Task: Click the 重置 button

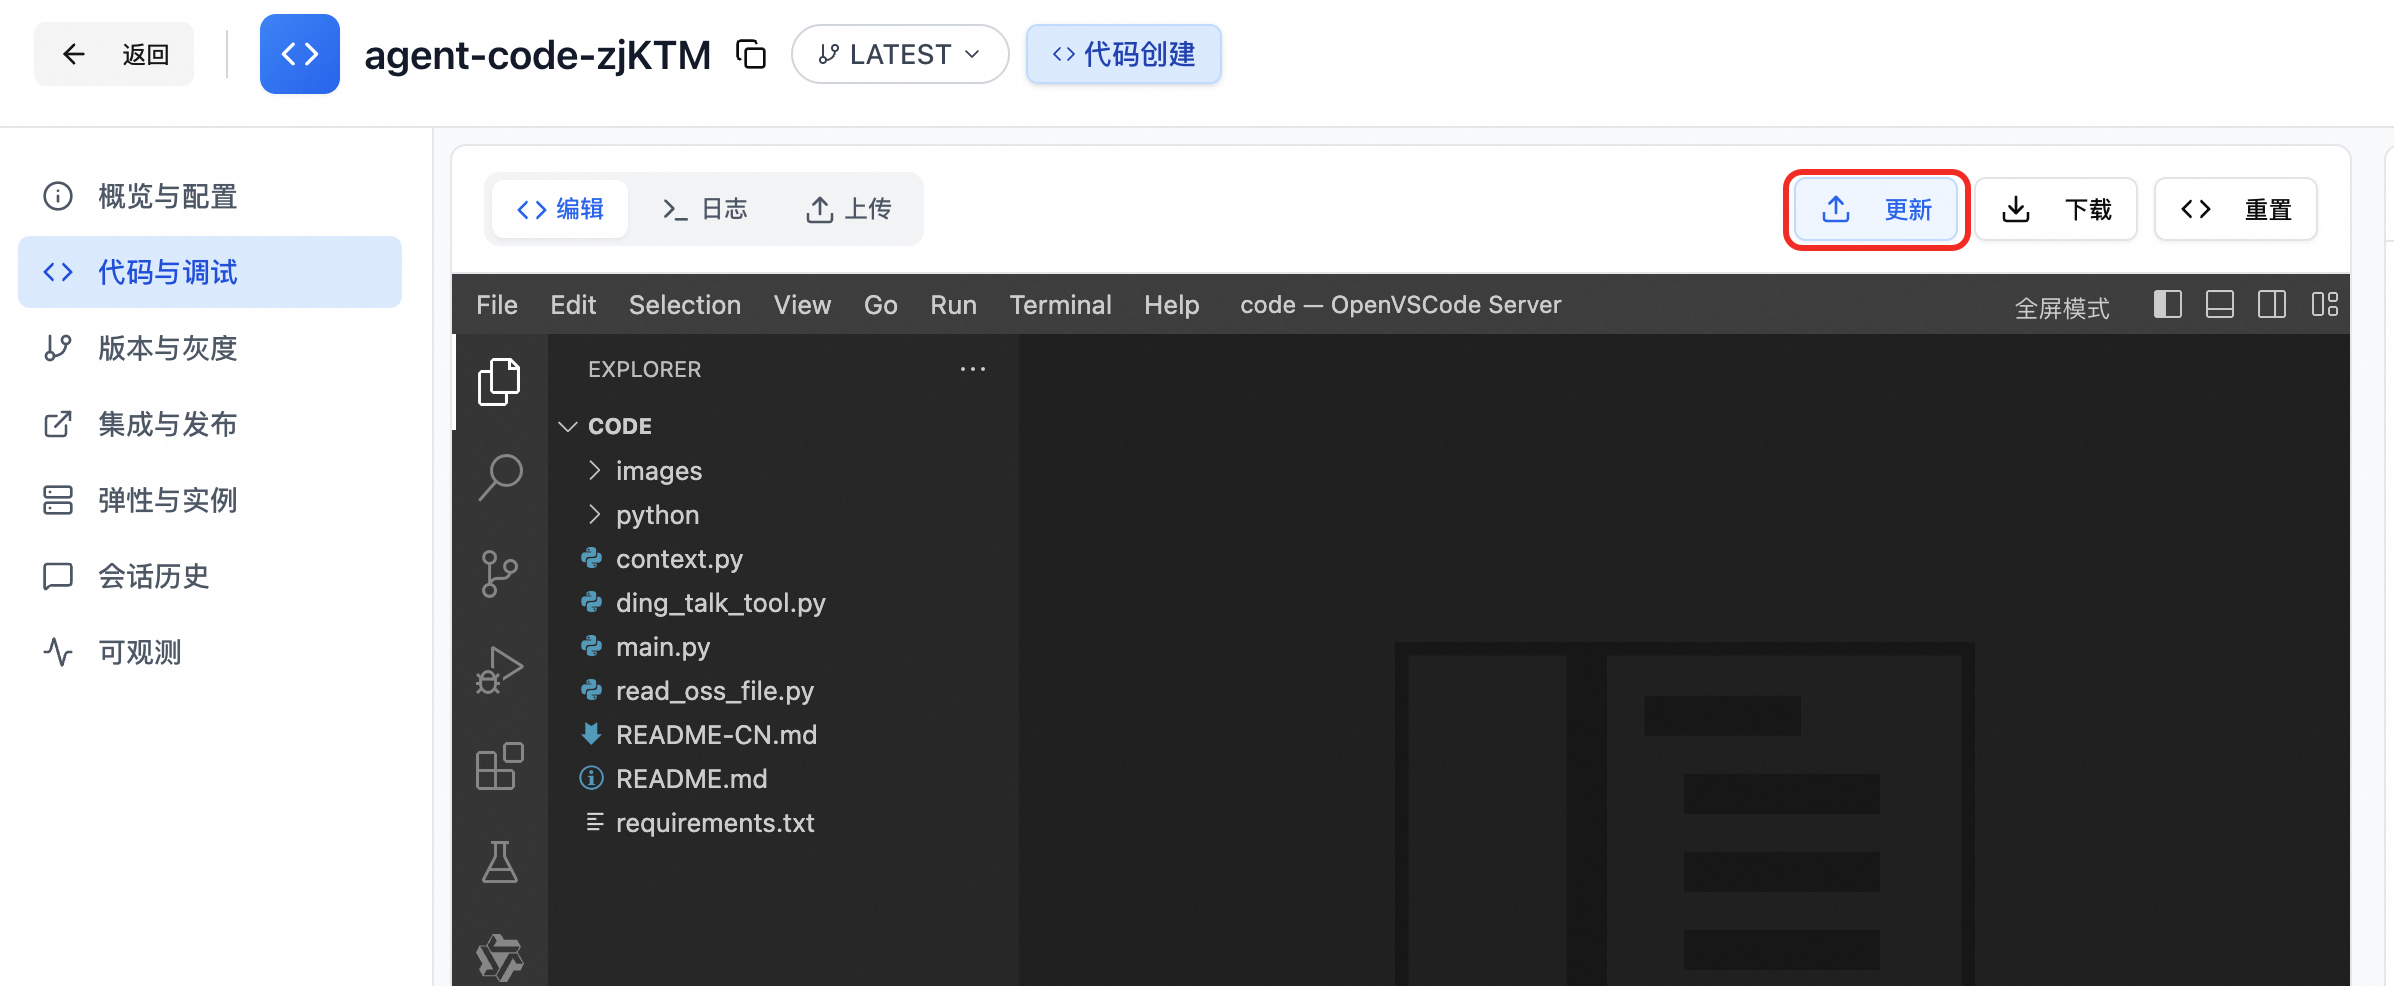Action: [2236, 209]
